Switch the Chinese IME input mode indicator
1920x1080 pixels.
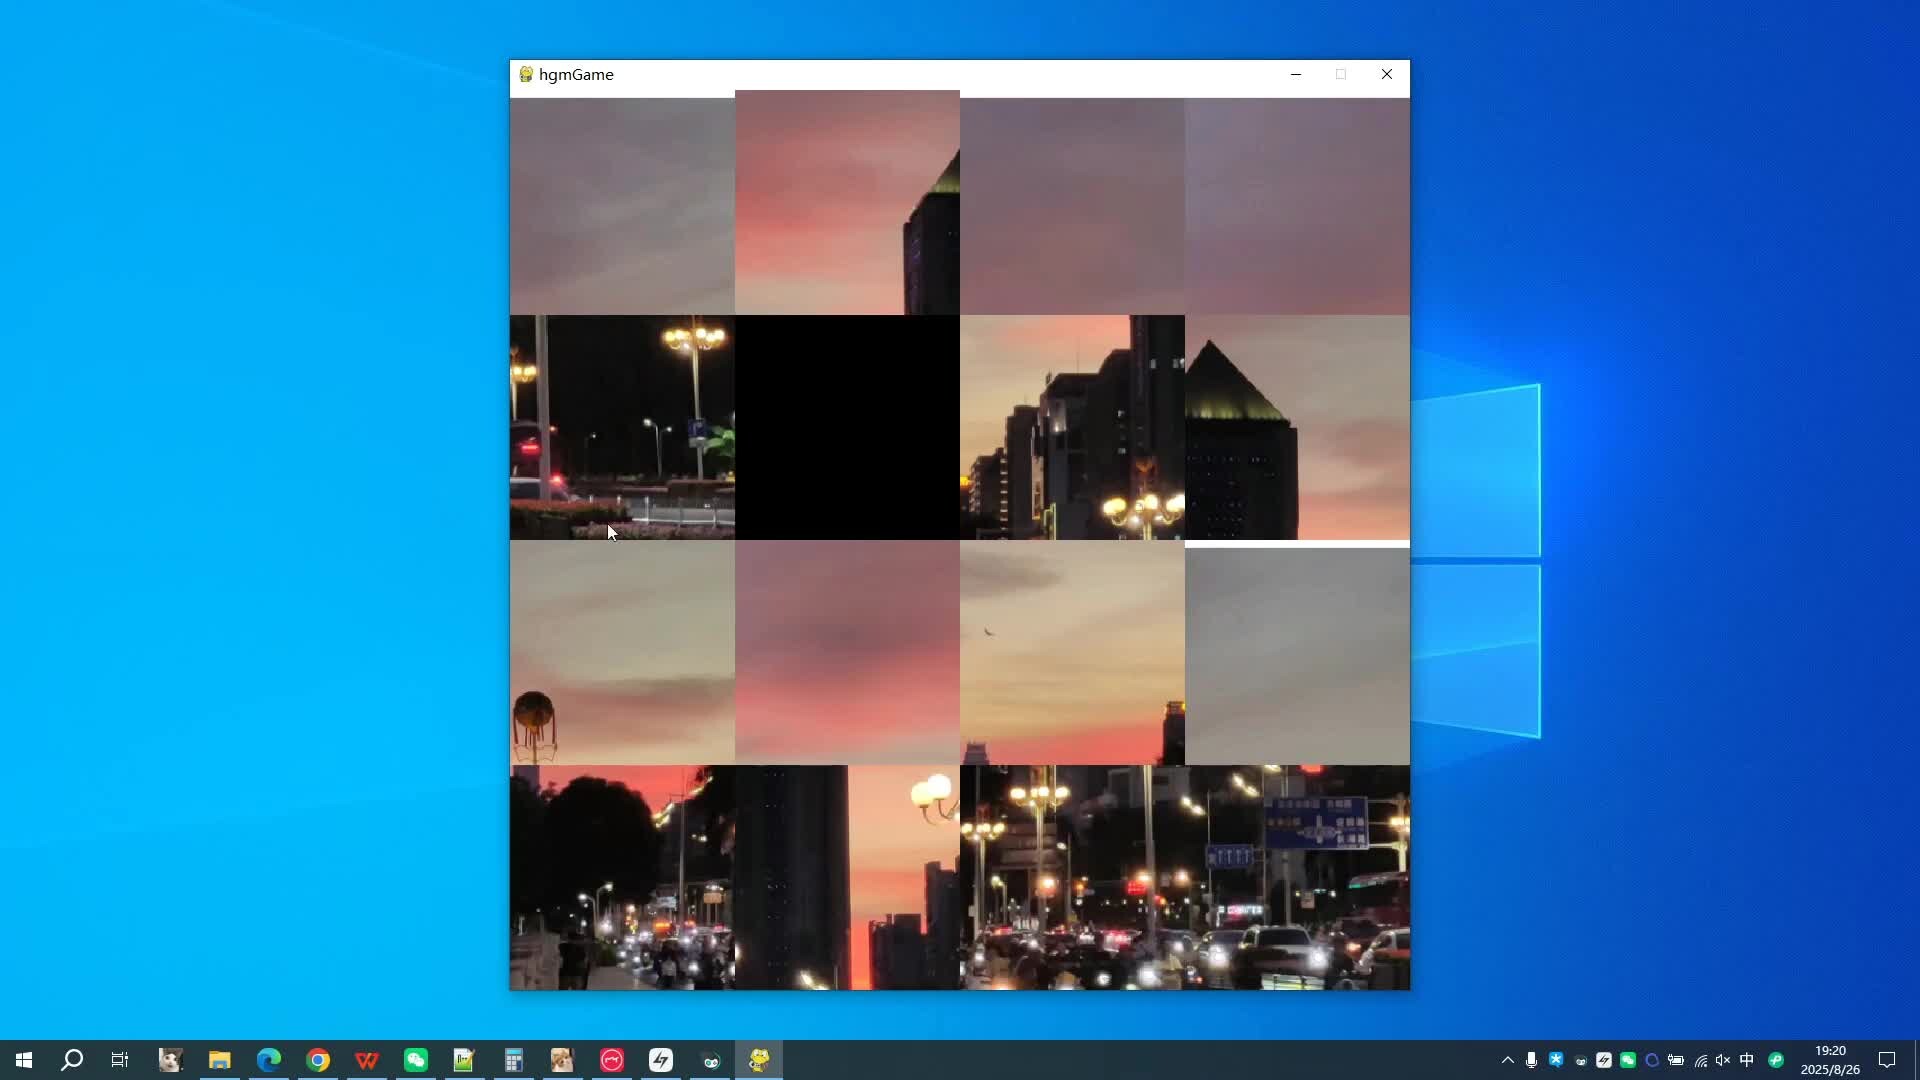point(1747,1060)
